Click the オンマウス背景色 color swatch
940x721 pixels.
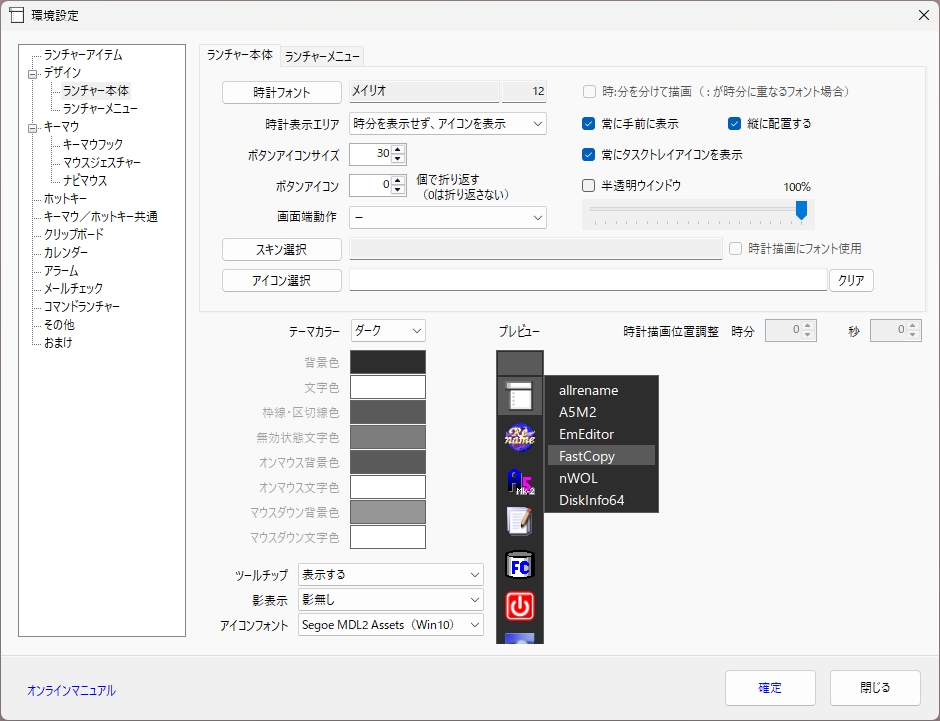point(388,462)
